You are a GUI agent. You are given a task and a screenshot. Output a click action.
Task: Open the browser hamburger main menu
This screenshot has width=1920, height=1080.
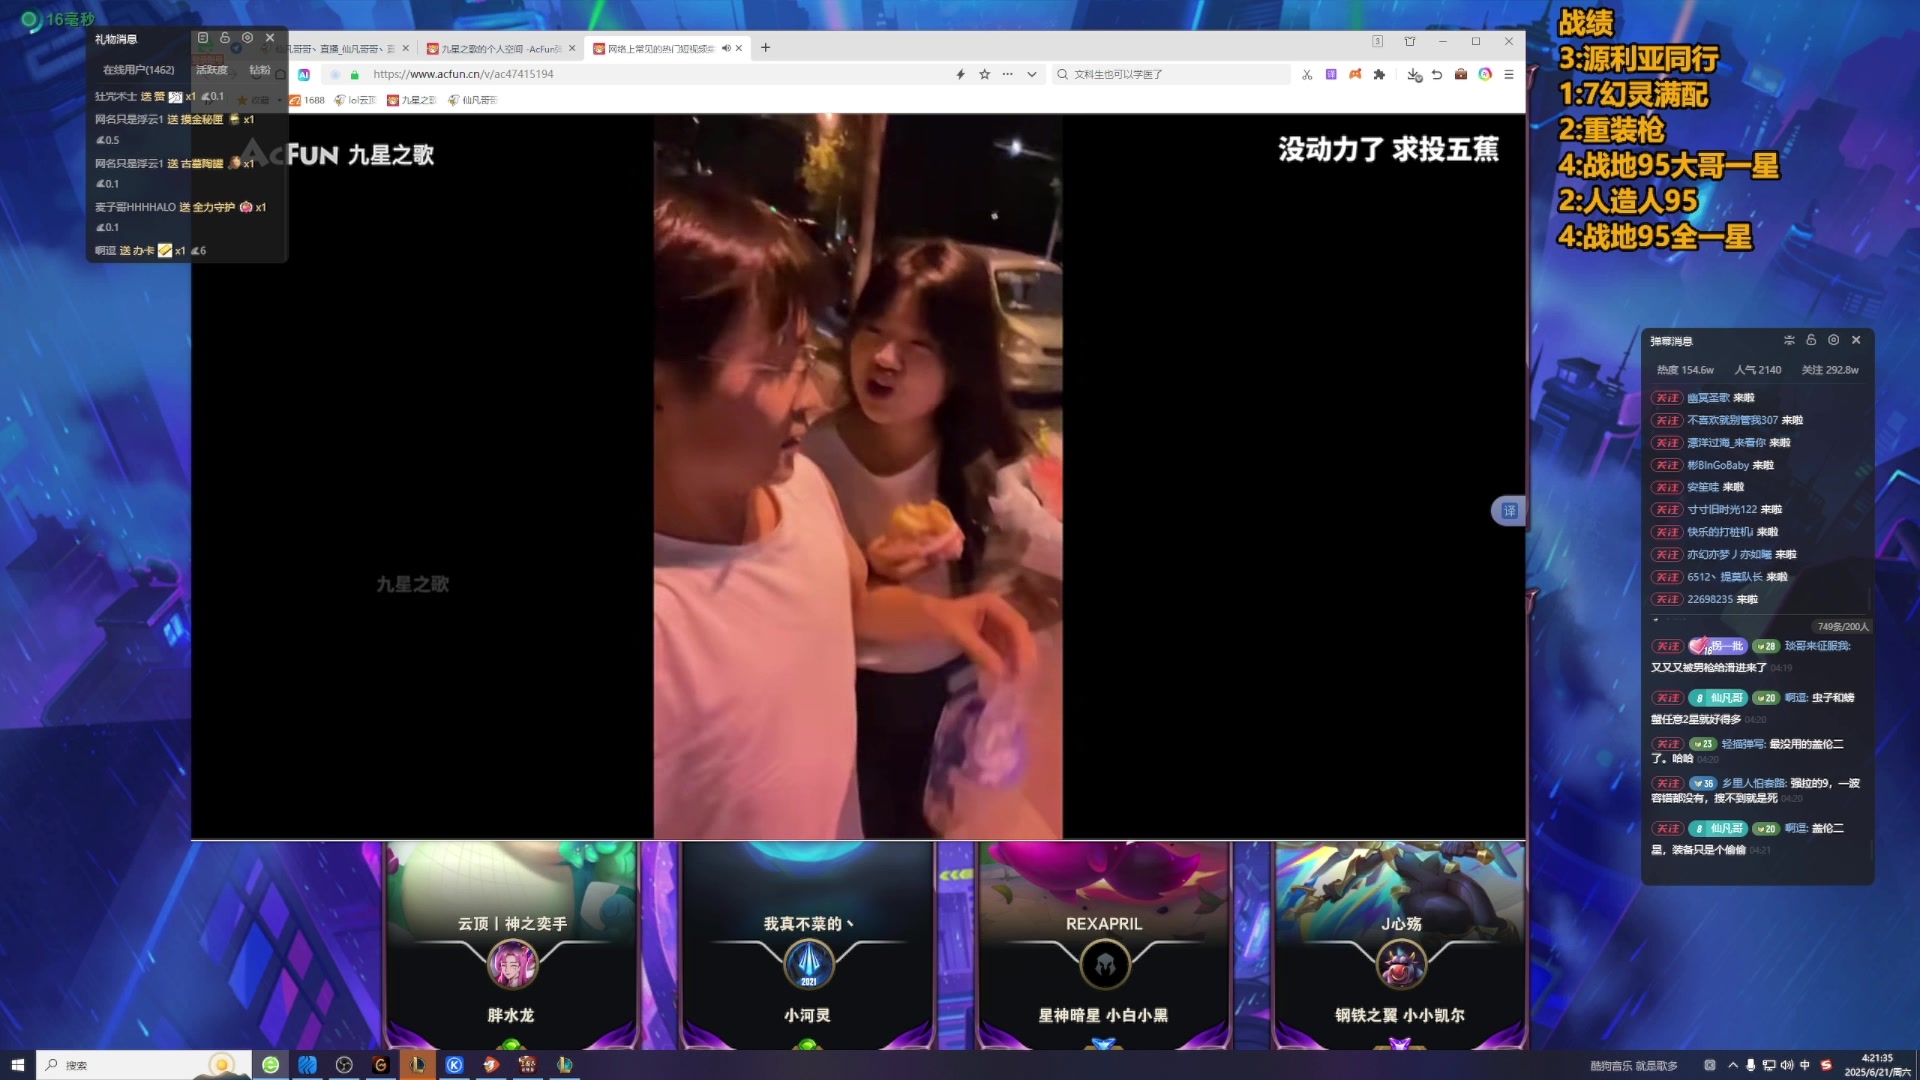click(1509, 74)
